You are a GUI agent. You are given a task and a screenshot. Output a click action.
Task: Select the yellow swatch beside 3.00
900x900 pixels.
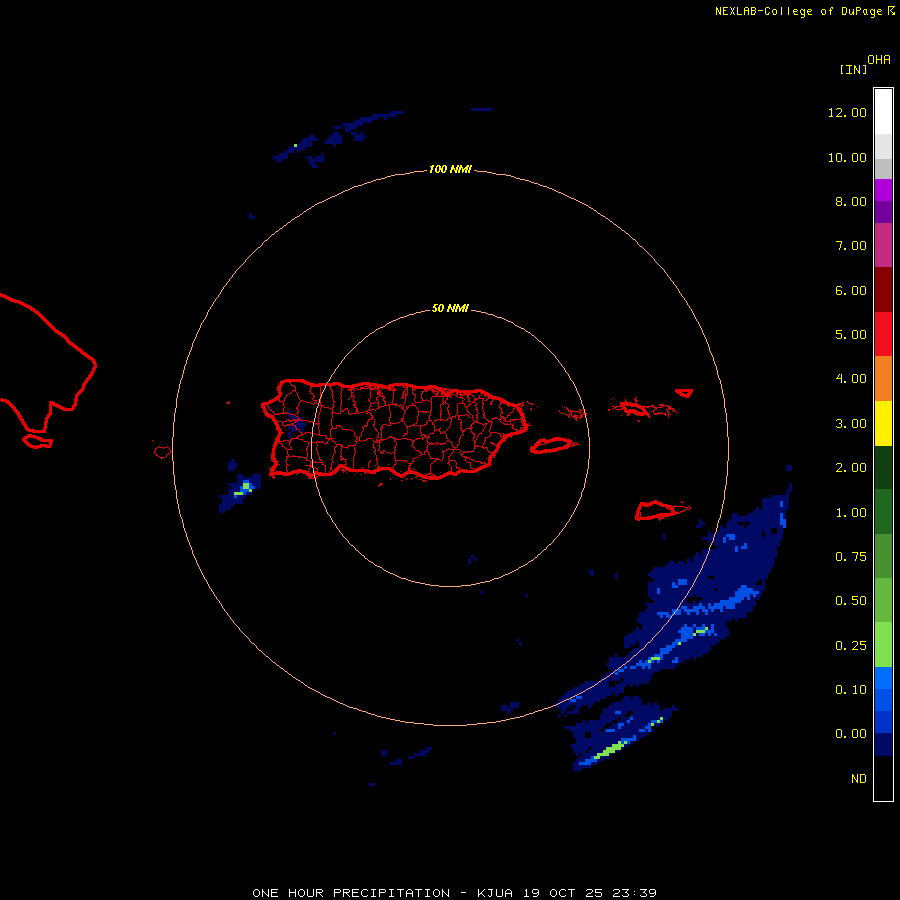pyautogui.click(x=883, y=423)
